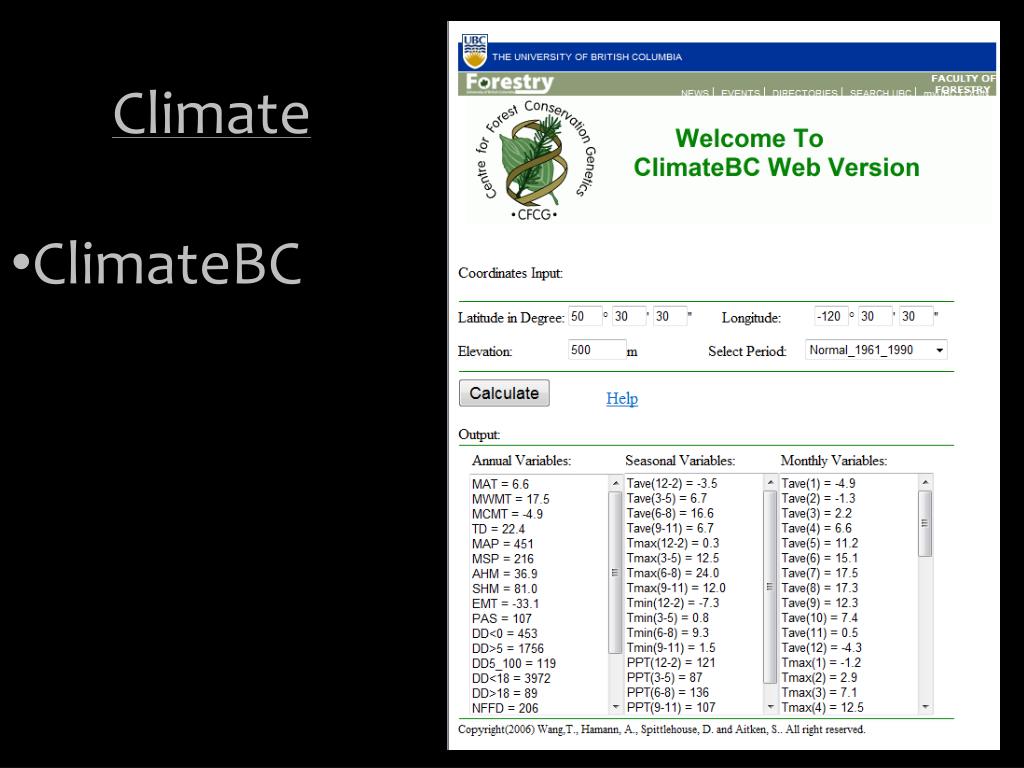Click the UBC crest logo
Image resolution: width=1024 pixels, height=768 pixels.
coord(475,52)
